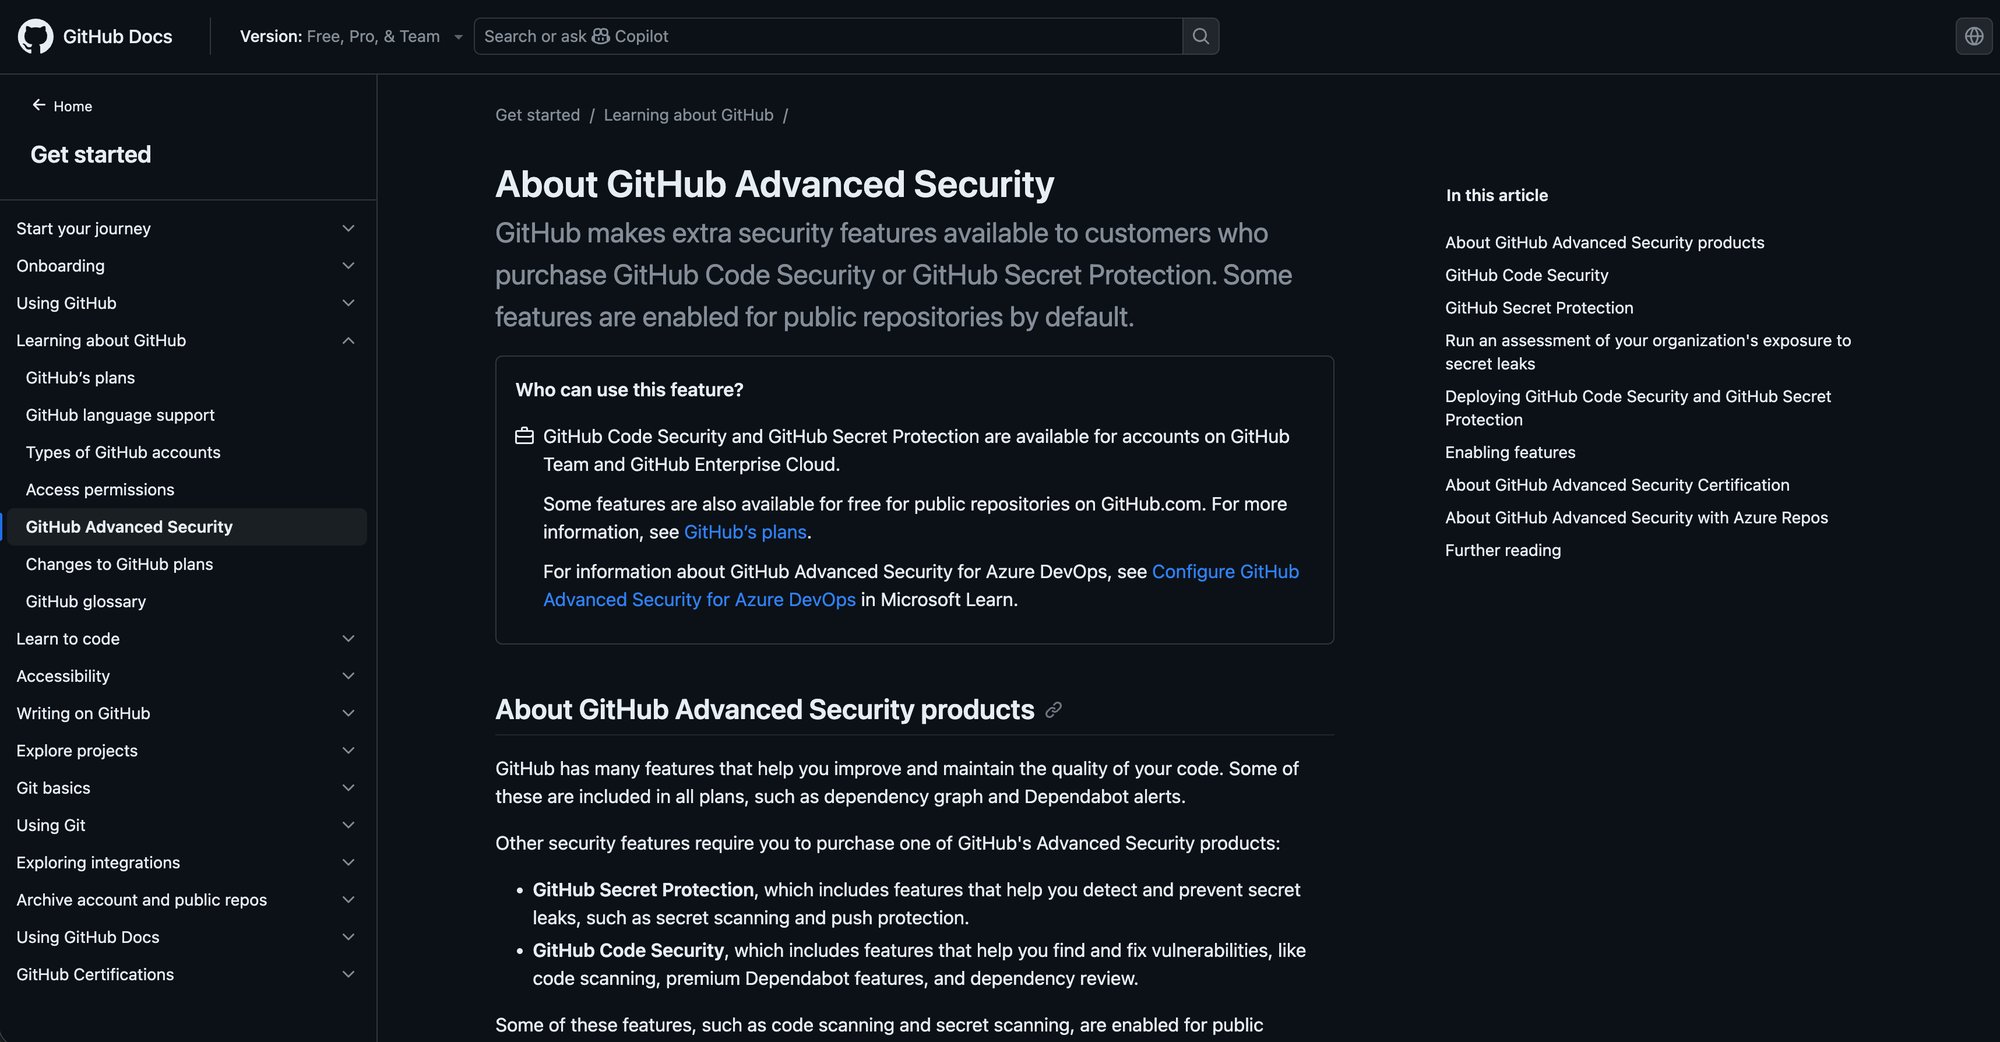This screenshot has height=1042, width=2000.
Task: Open the language globe icon
Action: coord(1974,36)
